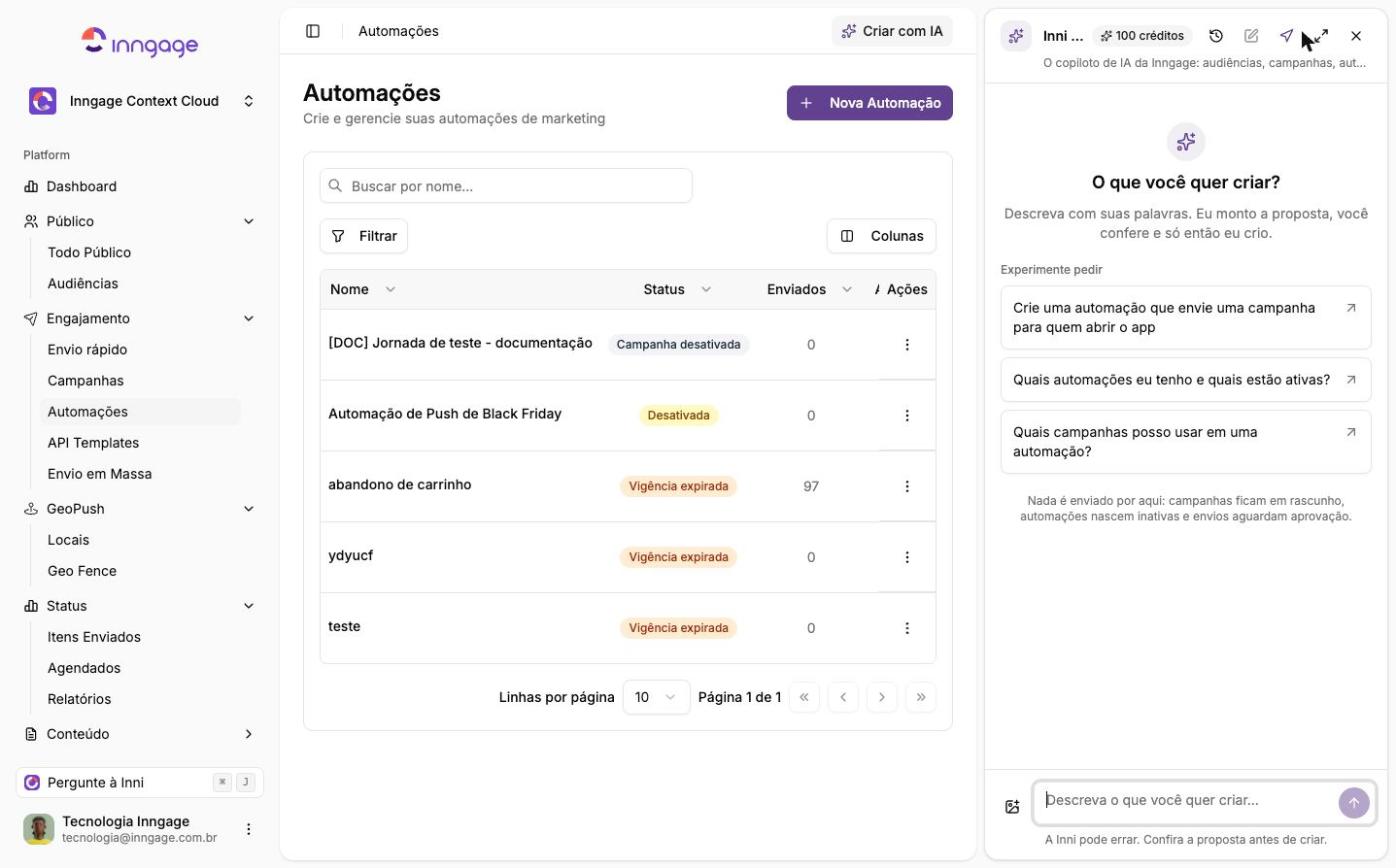Collapse the Engajamento section

[140, 318]
